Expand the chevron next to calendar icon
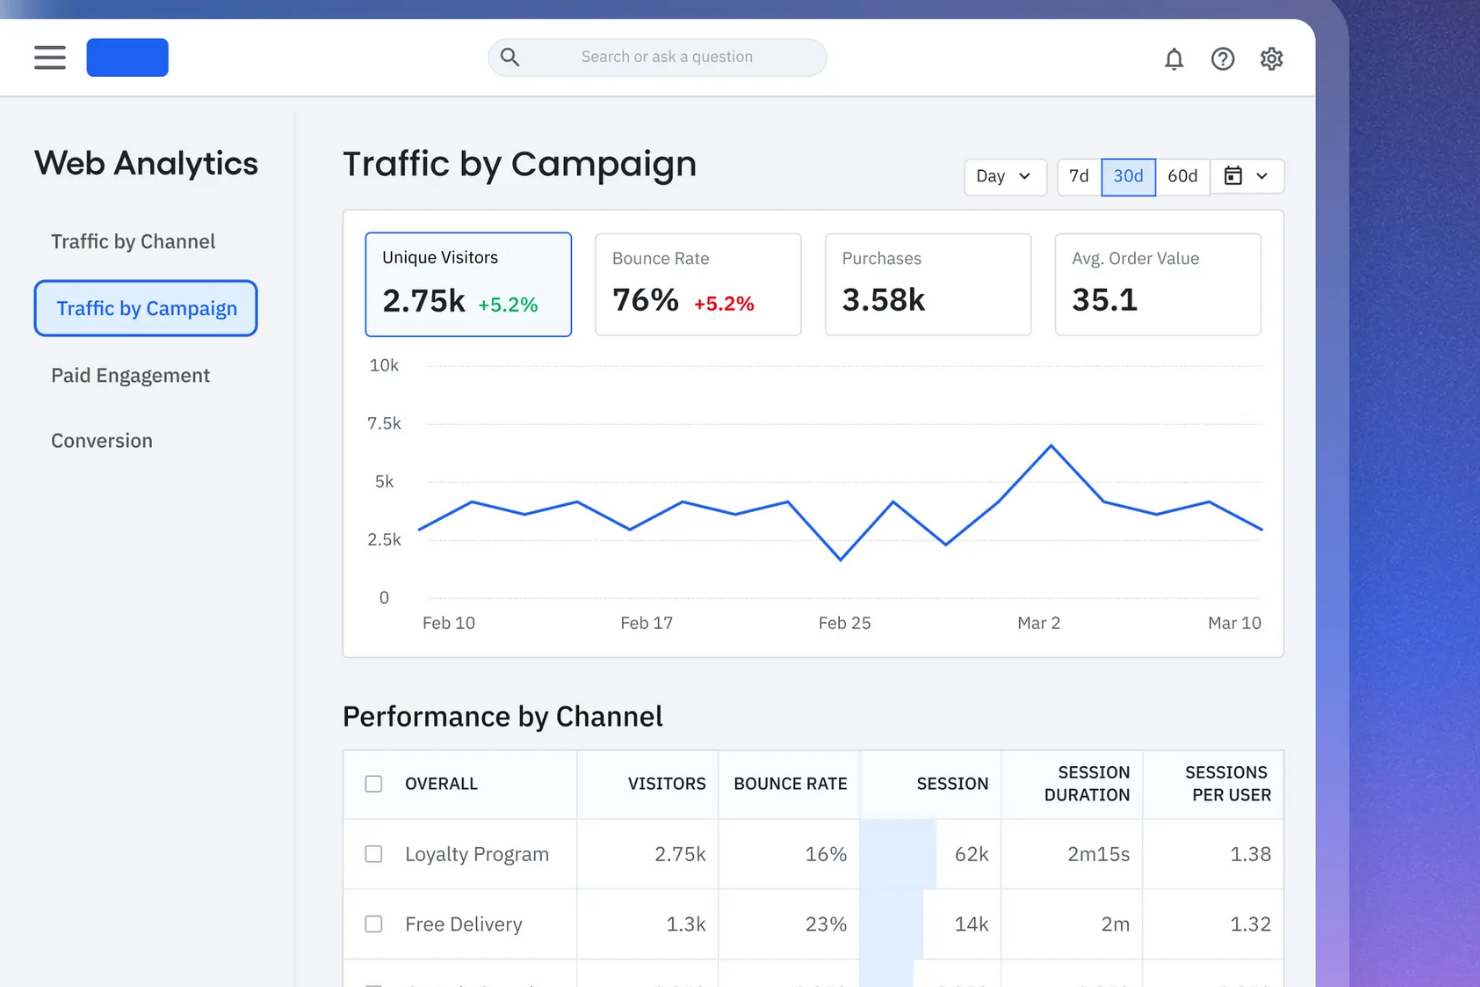This screenshot has width=1480, height=987. (1262, 177)
